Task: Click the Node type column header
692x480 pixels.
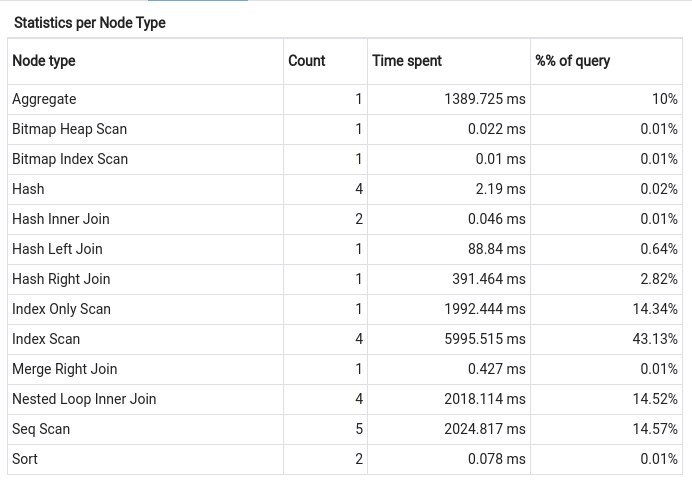Action: tap(44, 61)
